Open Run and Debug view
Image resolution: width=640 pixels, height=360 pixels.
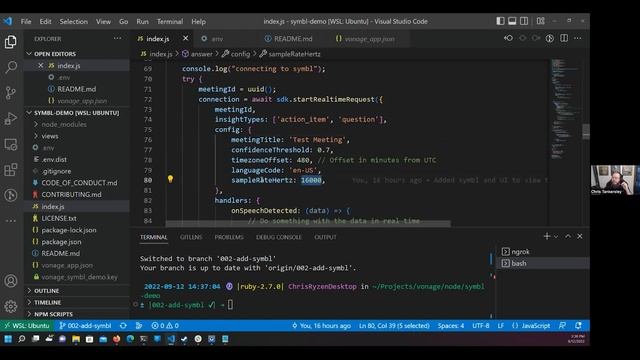coord(11,118)
